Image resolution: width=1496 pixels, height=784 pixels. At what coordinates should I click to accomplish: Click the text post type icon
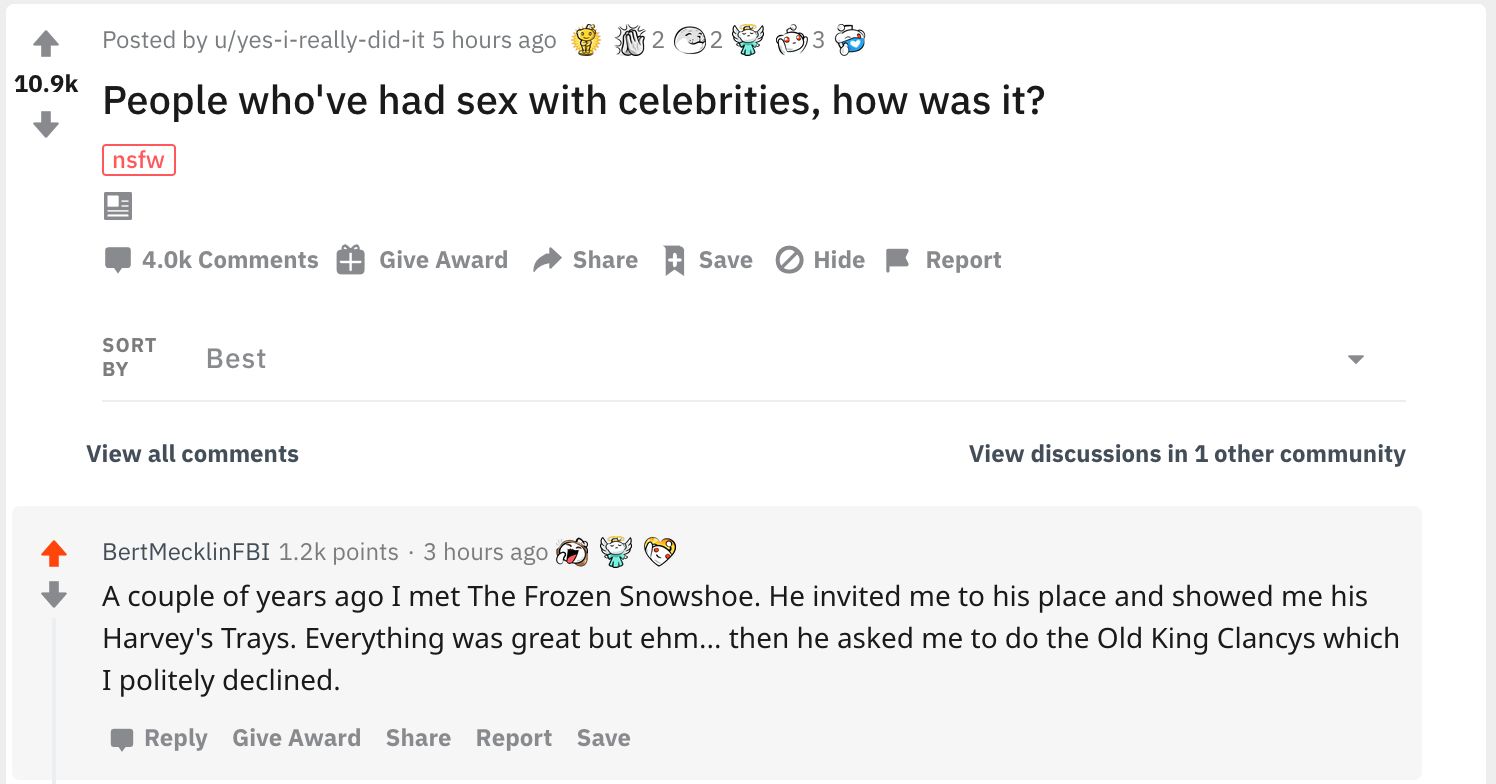pos(118,206)
